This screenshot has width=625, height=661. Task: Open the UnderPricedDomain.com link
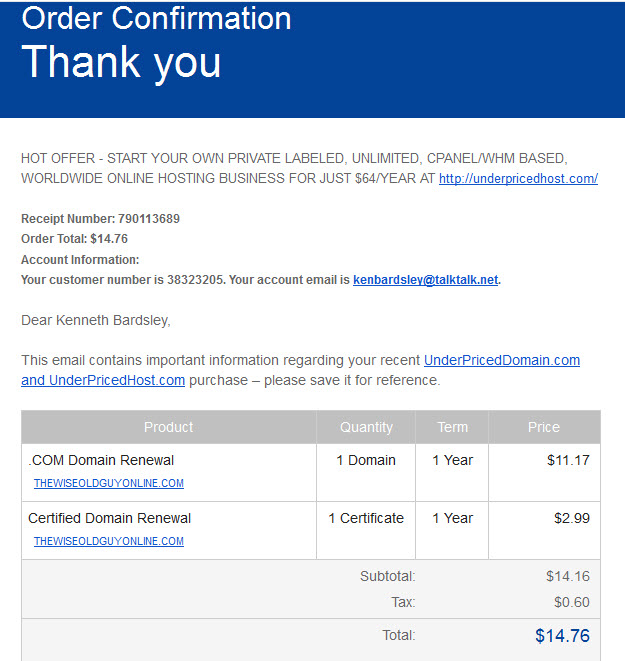point(502,360)
